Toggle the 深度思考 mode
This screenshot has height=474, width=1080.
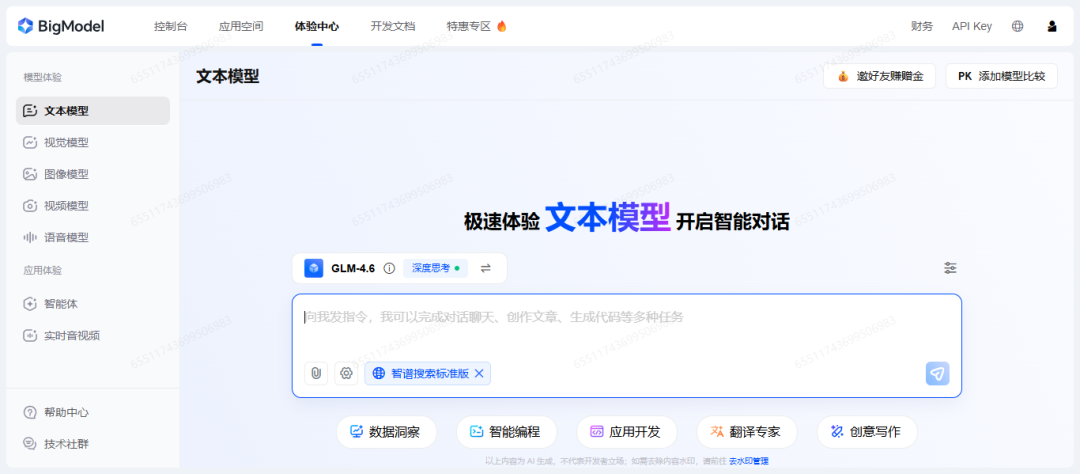click(x=435, y=268)
